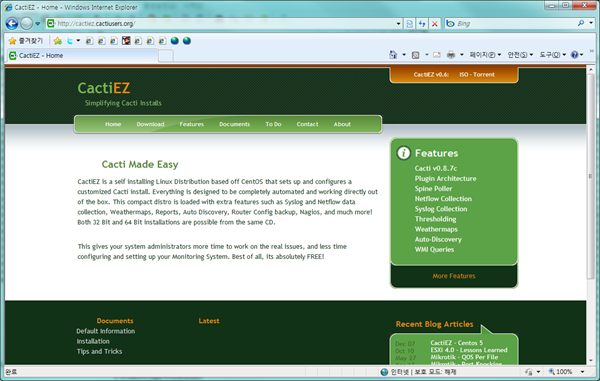Click the Torrent link in orange banner

tap(484, 75)
